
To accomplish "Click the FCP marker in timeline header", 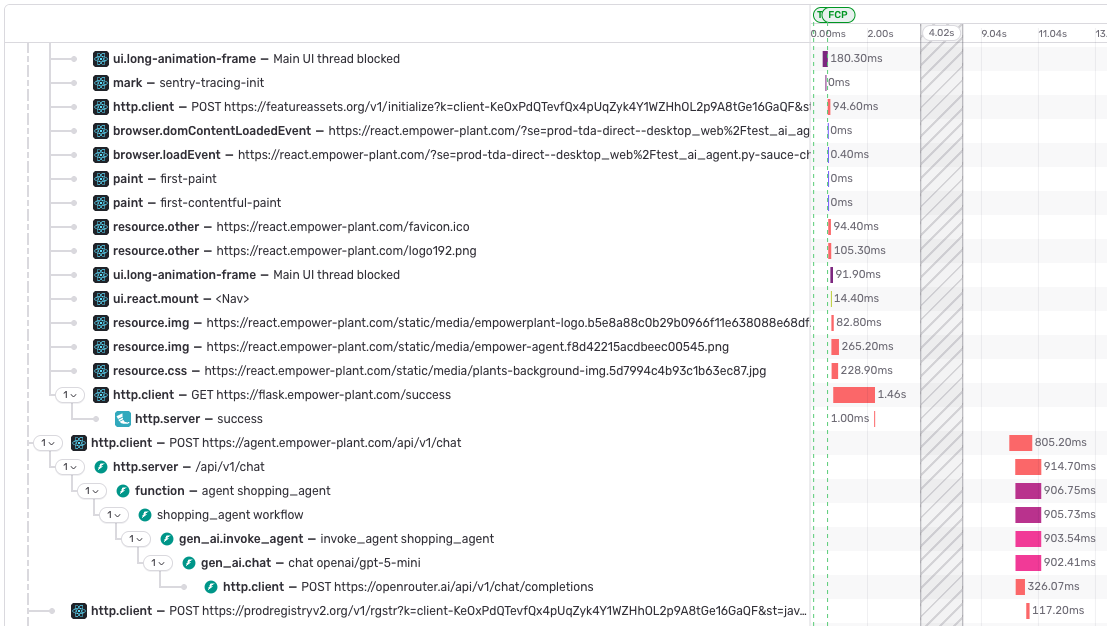I will point(837,15).
